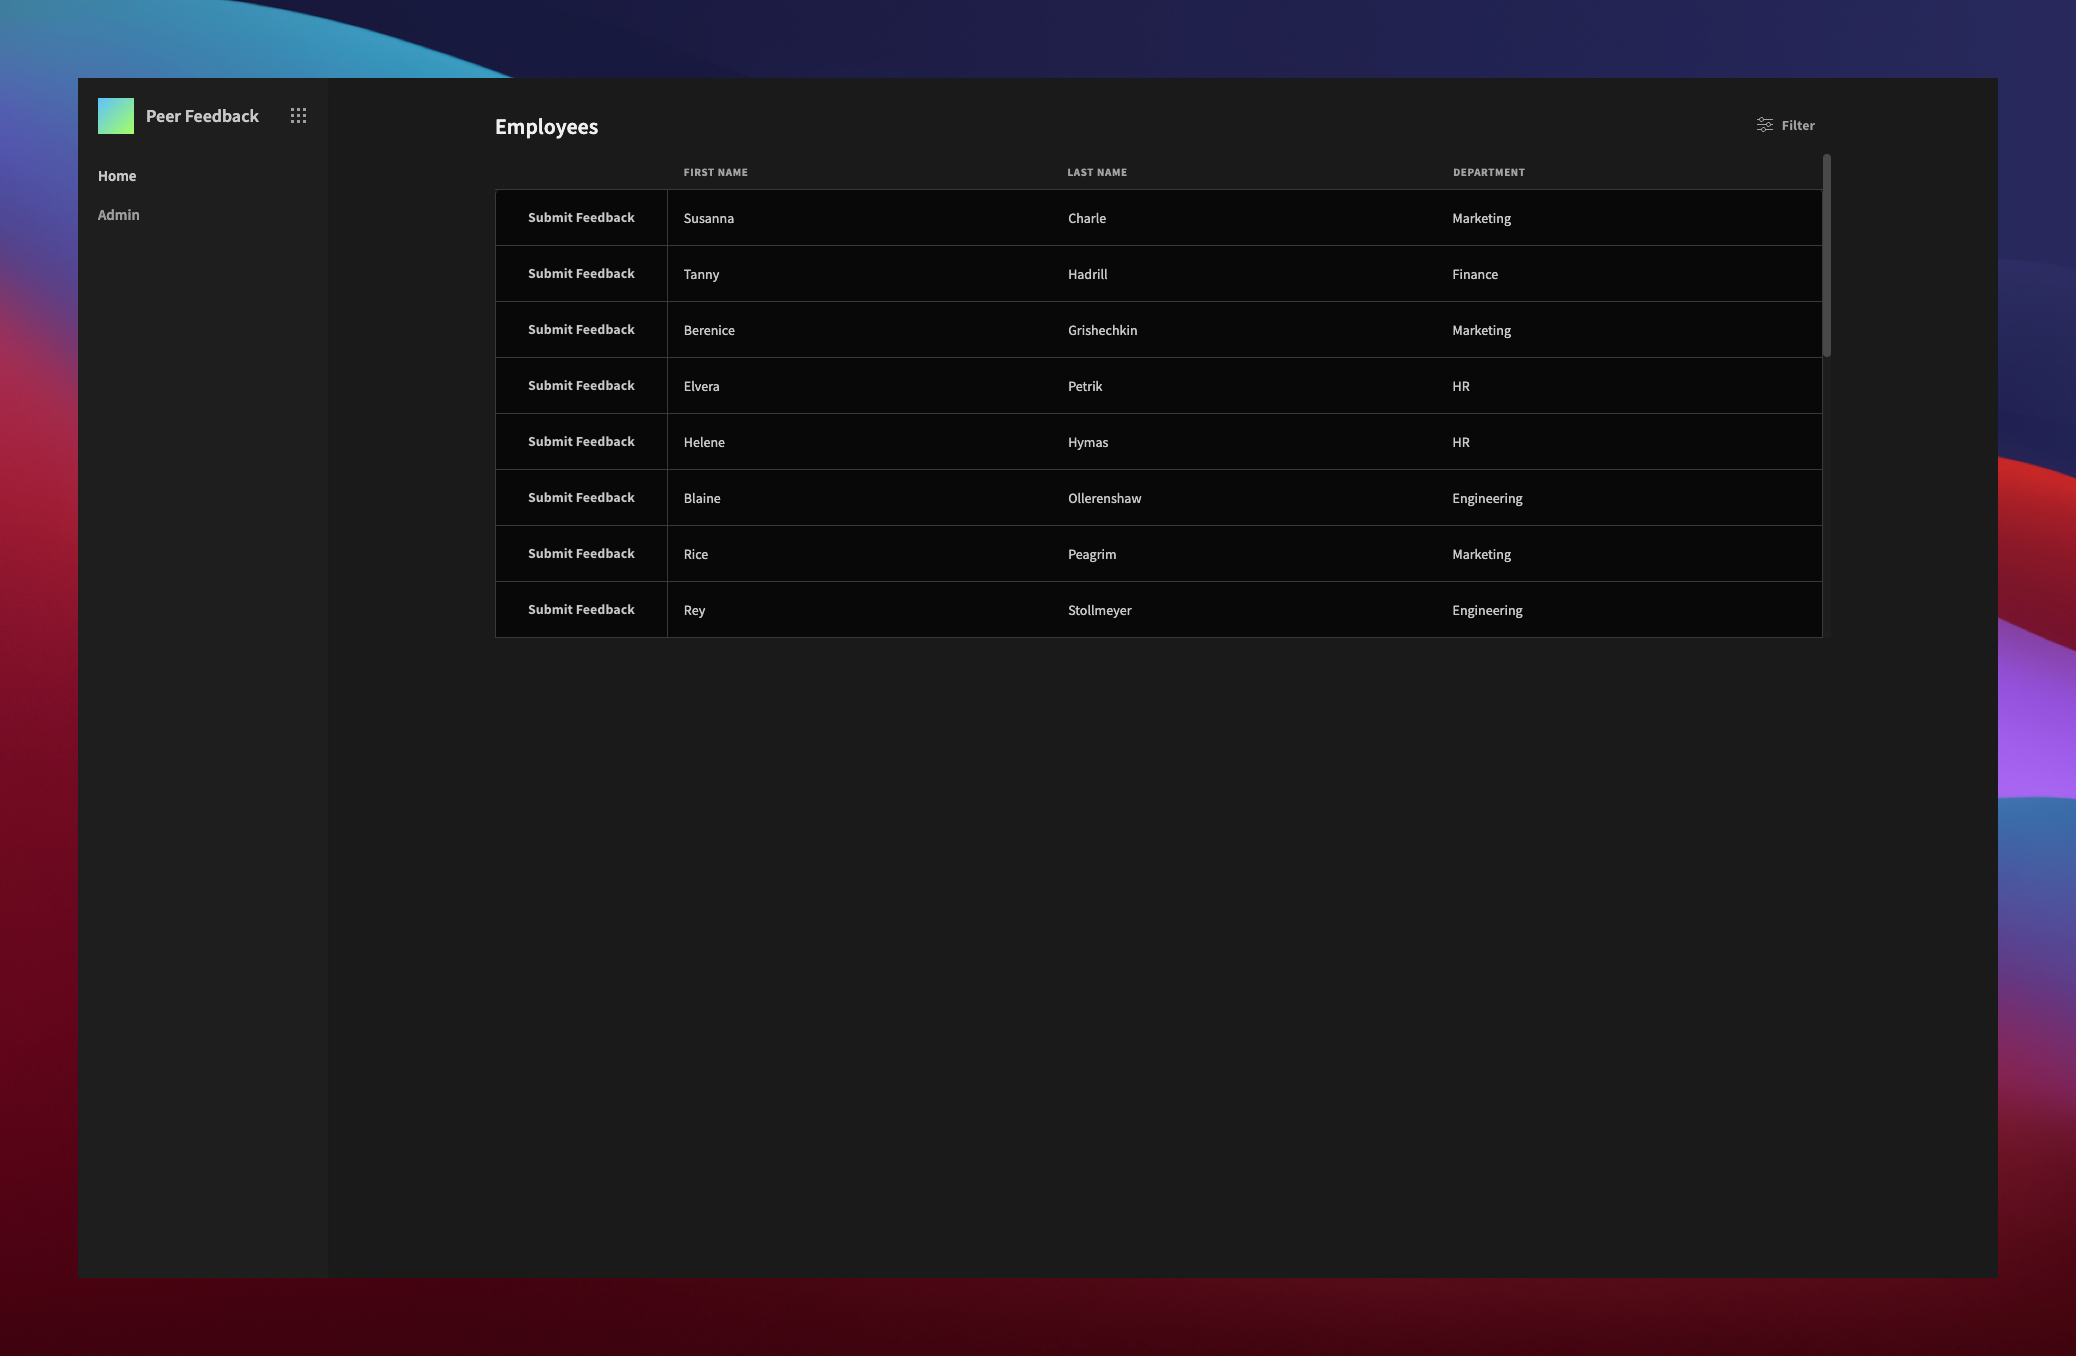Click the Finance department cell

tap(1474, 274)
